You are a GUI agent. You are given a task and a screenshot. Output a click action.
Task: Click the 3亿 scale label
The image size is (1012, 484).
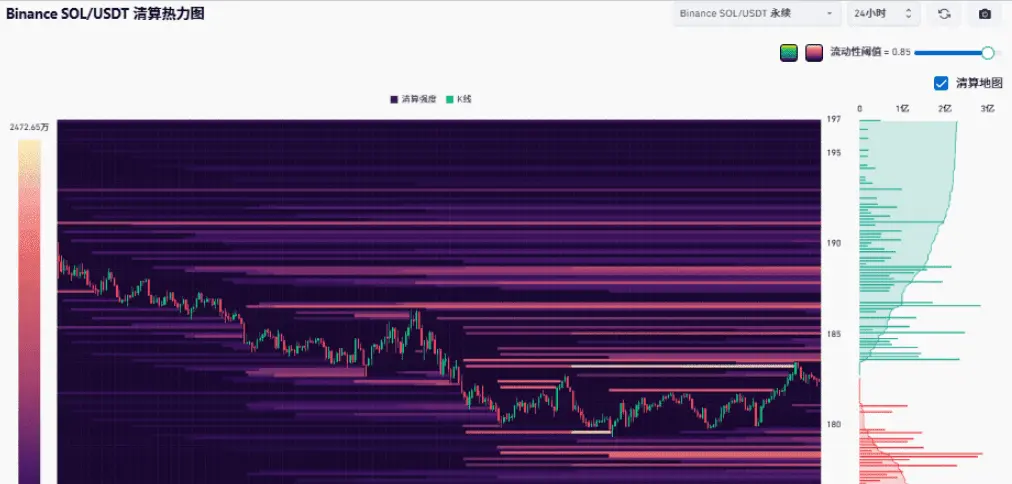coord(987,108)
